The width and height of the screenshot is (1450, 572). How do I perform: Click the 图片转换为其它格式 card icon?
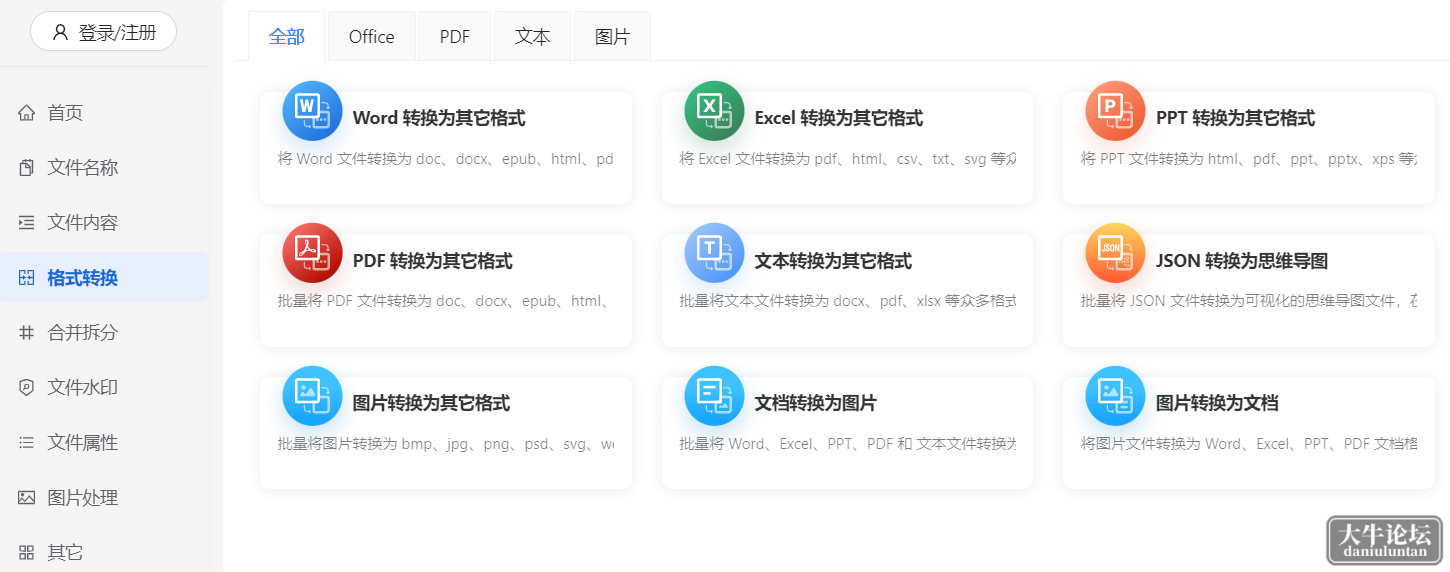point(312,396)
